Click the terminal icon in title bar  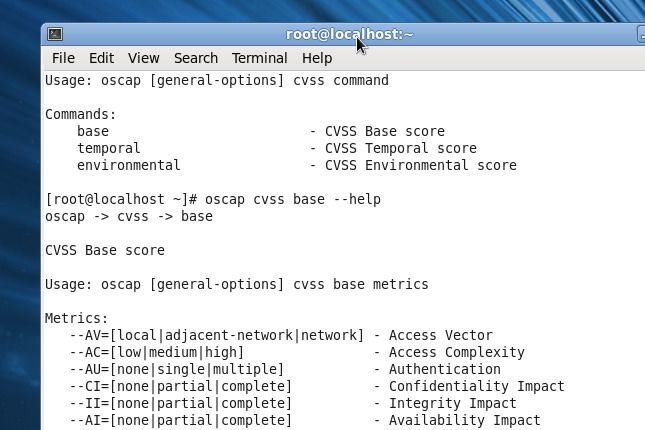(55, 34)
